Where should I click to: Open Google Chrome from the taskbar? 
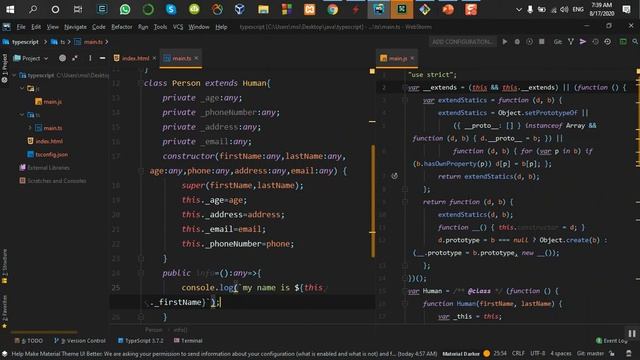[x=333, y=9]
